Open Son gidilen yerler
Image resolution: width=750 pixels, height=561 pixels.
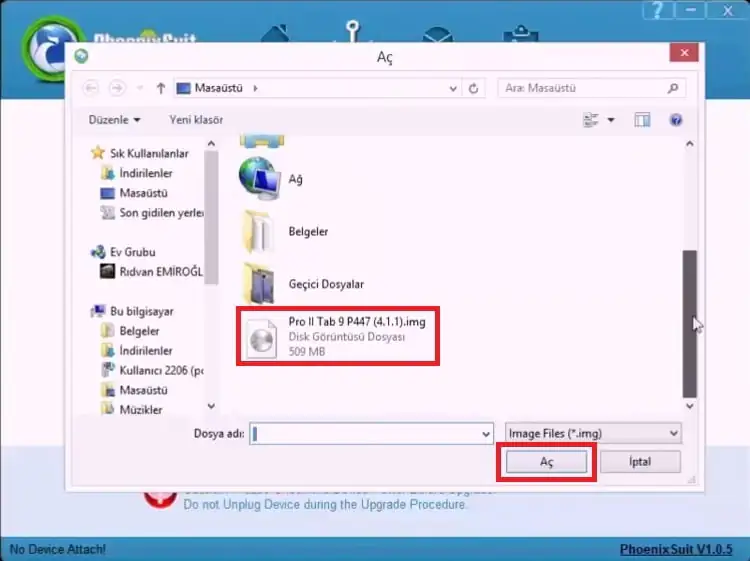point(153,213)
